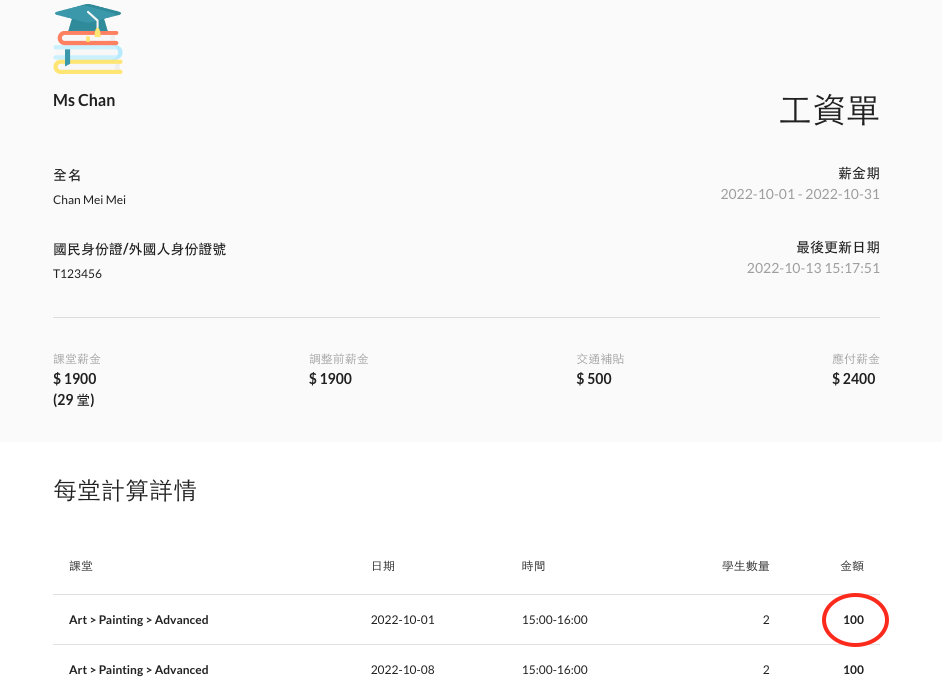Viewport: 942px width, 692px height.
Task: Click the $1900 amount under 課堂薪金
Action: pos(75,379)
